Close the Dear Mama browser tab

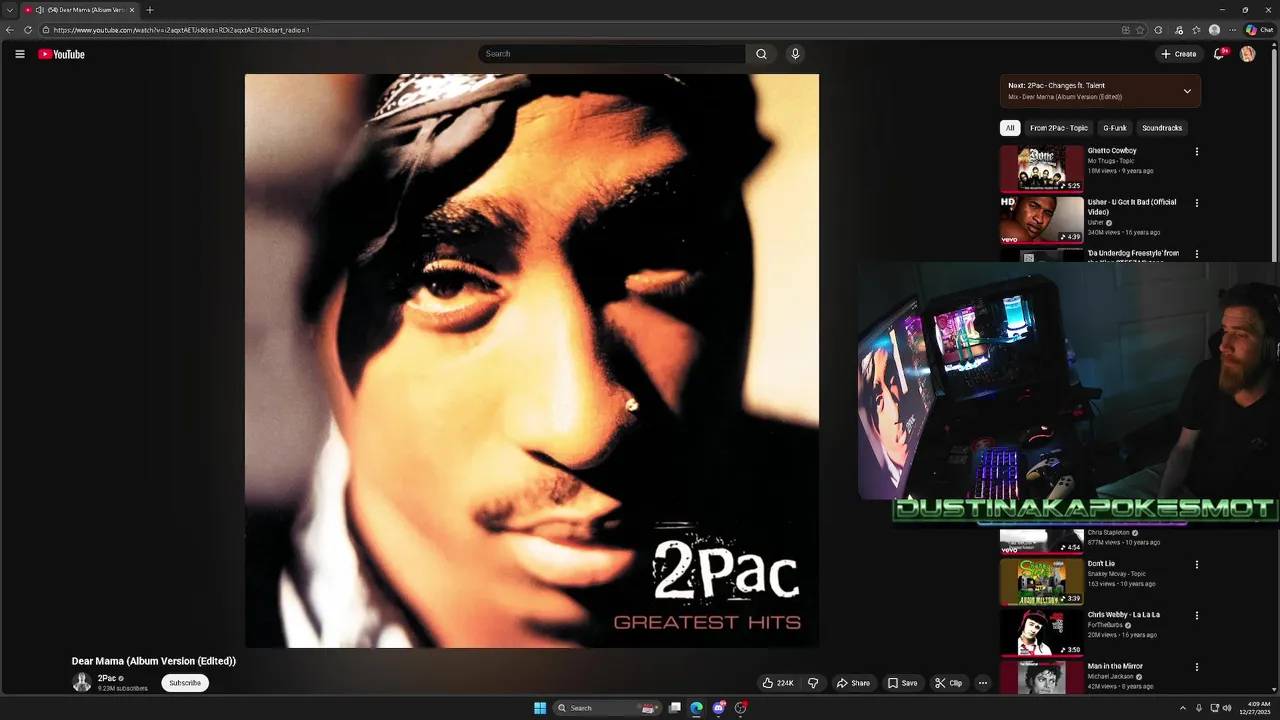click(x=131, y=10)
